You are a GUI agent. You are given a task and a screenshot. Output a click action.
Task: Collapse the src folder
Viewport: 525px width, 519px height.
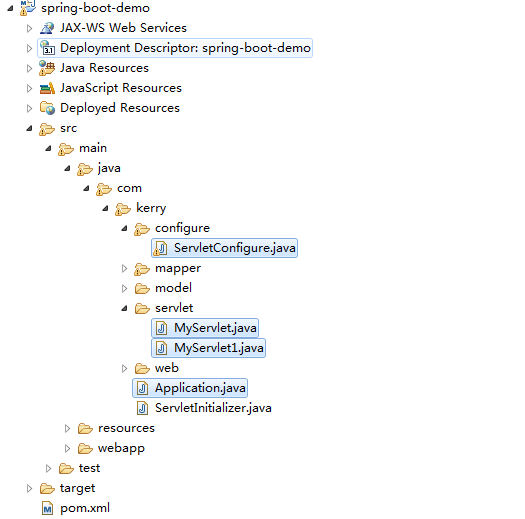click(29, 128)
